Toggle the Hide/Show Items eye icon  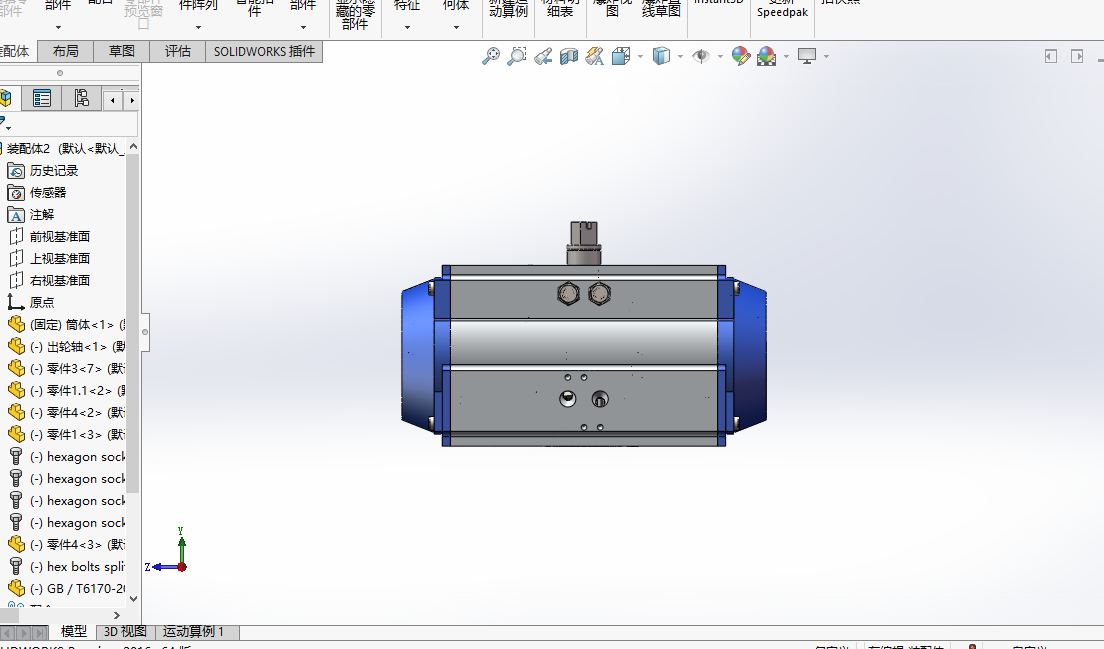[x=701, y=56]
